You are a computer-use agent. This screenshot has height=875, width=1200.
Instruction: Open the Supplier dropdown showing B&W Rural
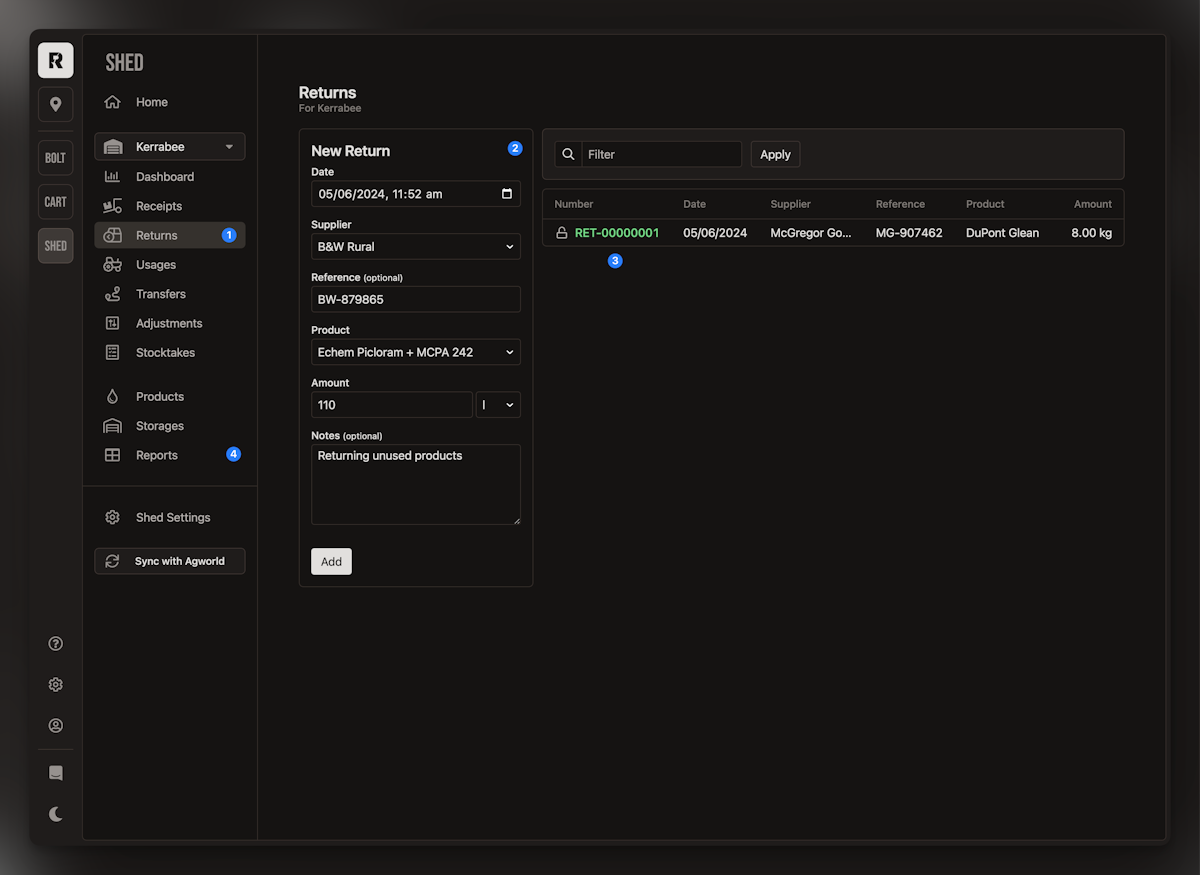416,246
